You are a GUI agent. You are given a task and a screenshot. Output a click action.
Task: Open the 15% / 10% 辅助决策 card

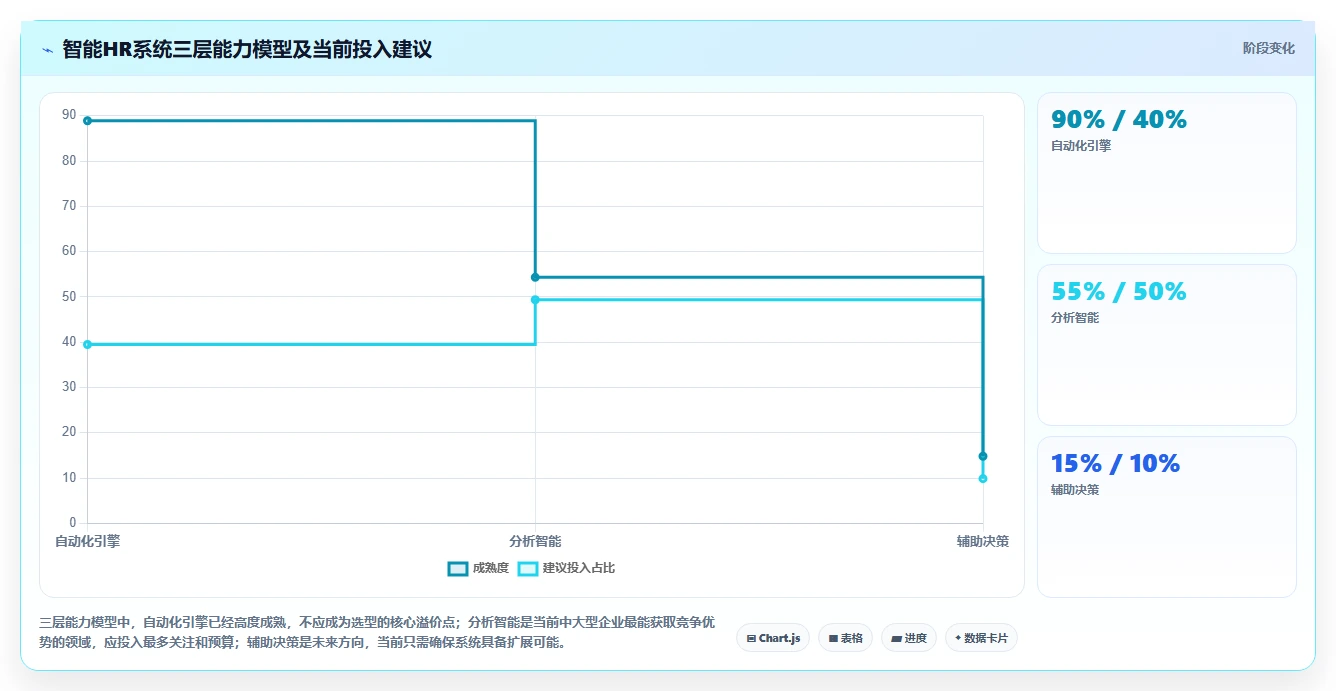(1166, 517)
